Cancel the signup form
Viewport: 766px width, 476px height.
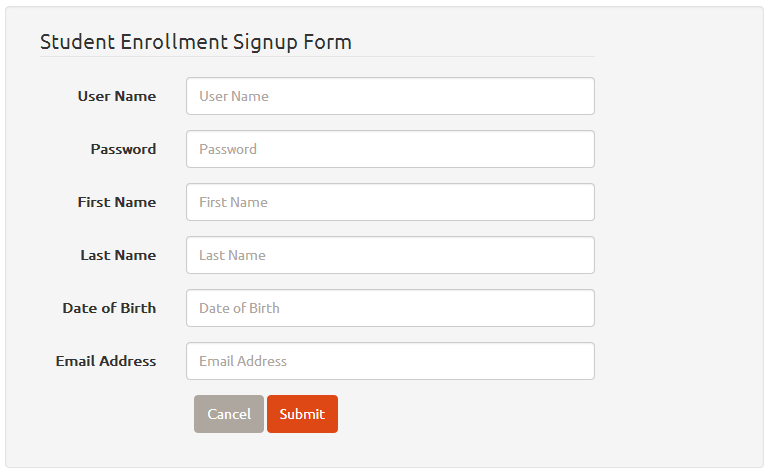tap(229, 414)
